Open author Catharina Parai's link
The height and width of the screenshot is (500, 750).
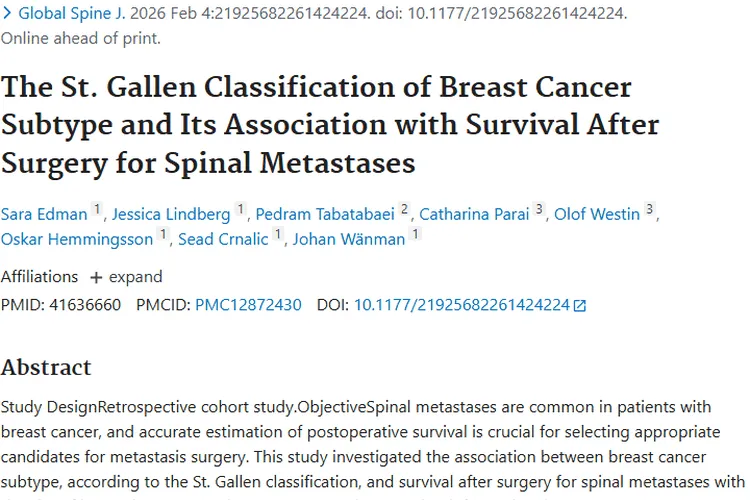[x=473, y=214]
